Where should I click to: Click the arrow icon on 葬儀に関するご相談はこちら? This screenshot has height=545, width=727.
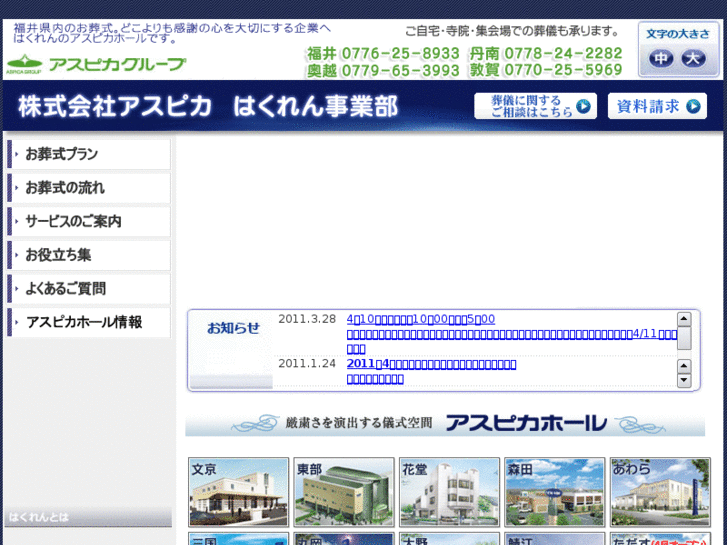[x=583, y=106]
